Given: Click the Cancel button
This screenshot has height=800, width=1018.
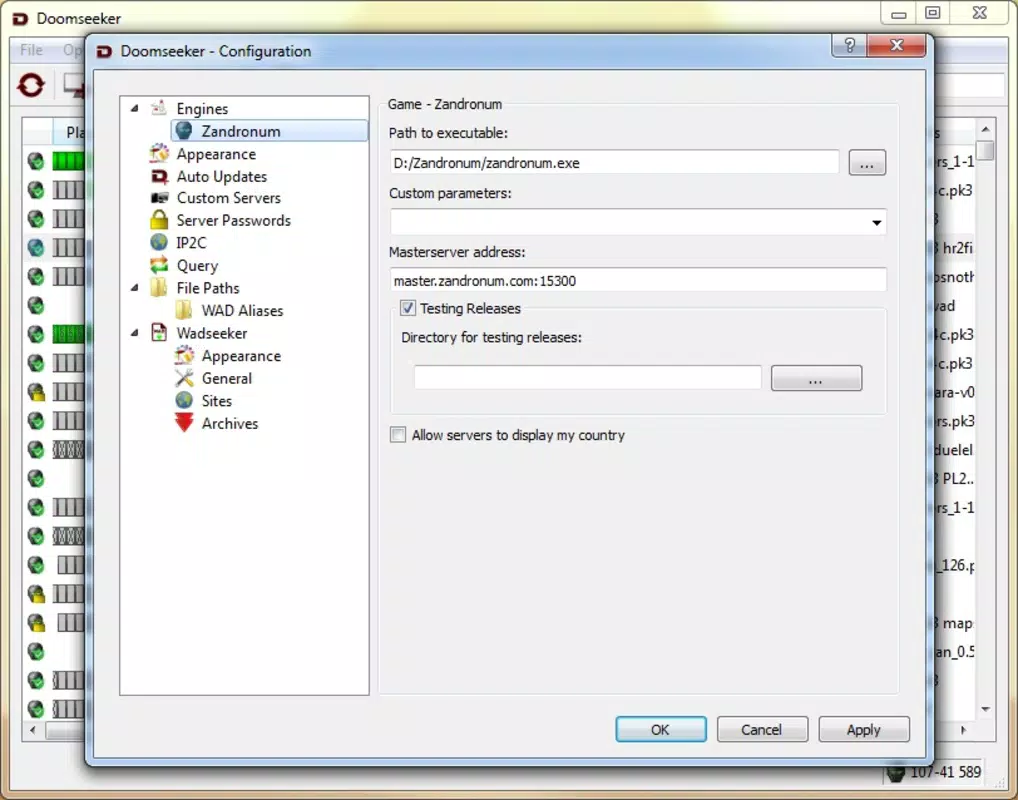Looking at the screenshot, I should [762, 729].
